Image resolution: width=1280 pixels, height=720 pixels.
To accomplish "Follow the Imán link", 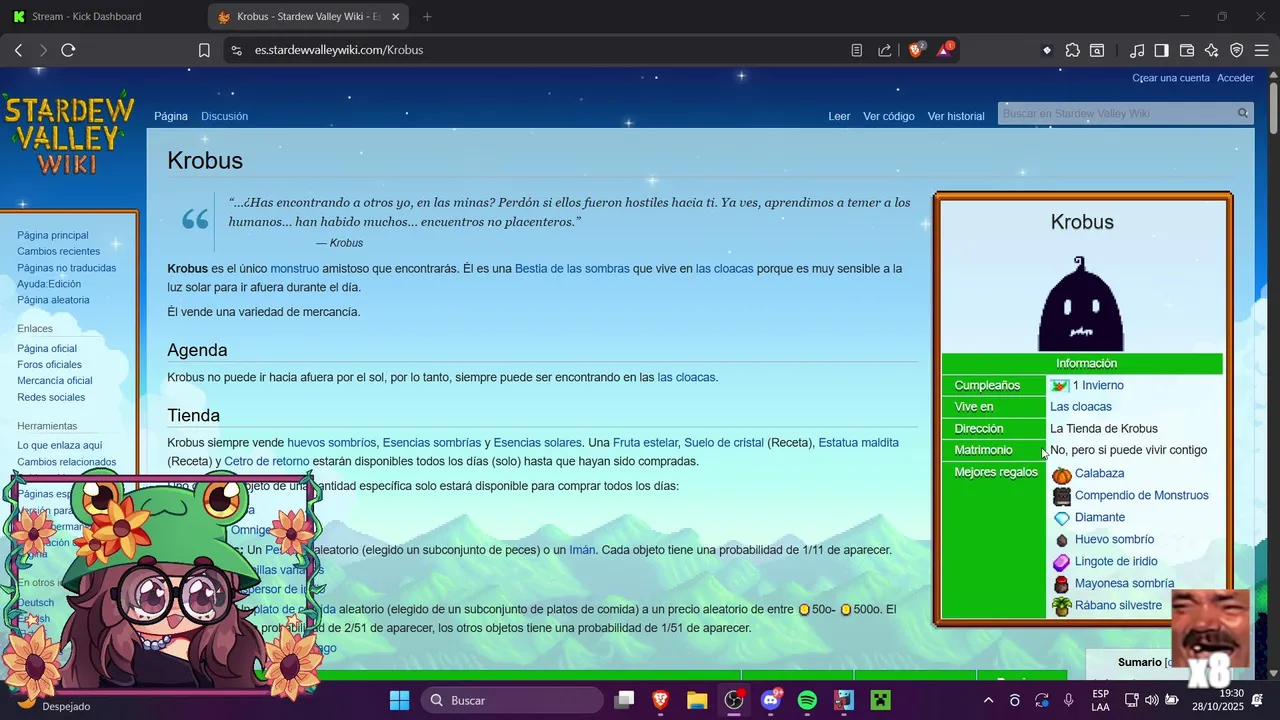I will [582, 550].
